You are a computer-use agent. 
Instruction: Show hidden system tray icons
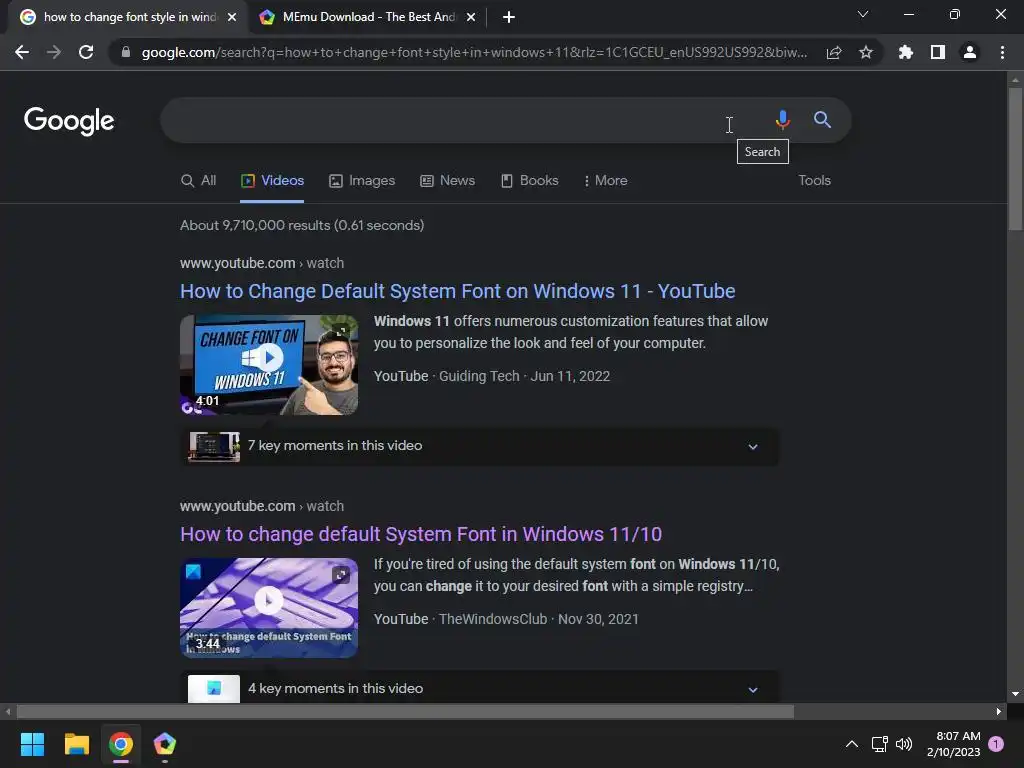(x=852, y=744)
